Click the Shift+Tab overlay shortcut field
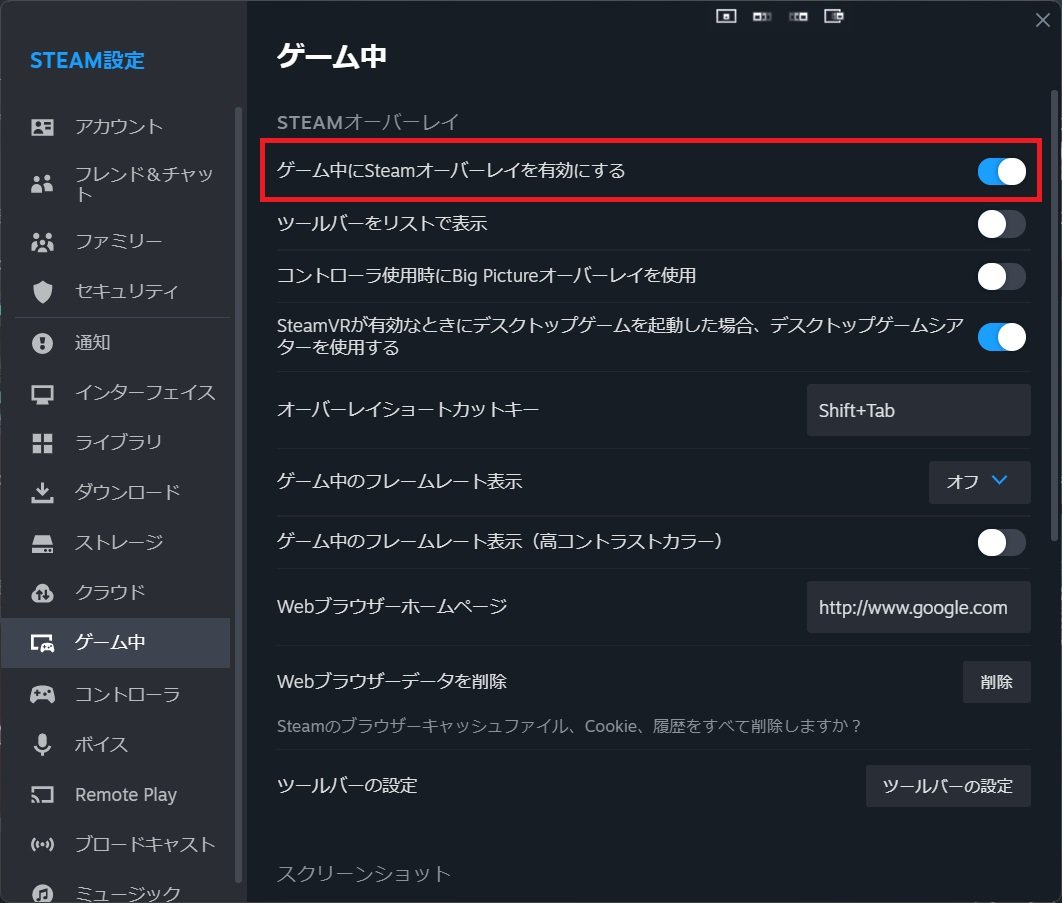Image resolution: width=1062 pixels, height=903 pixels. pyautogui.click(x=918, y=411)
